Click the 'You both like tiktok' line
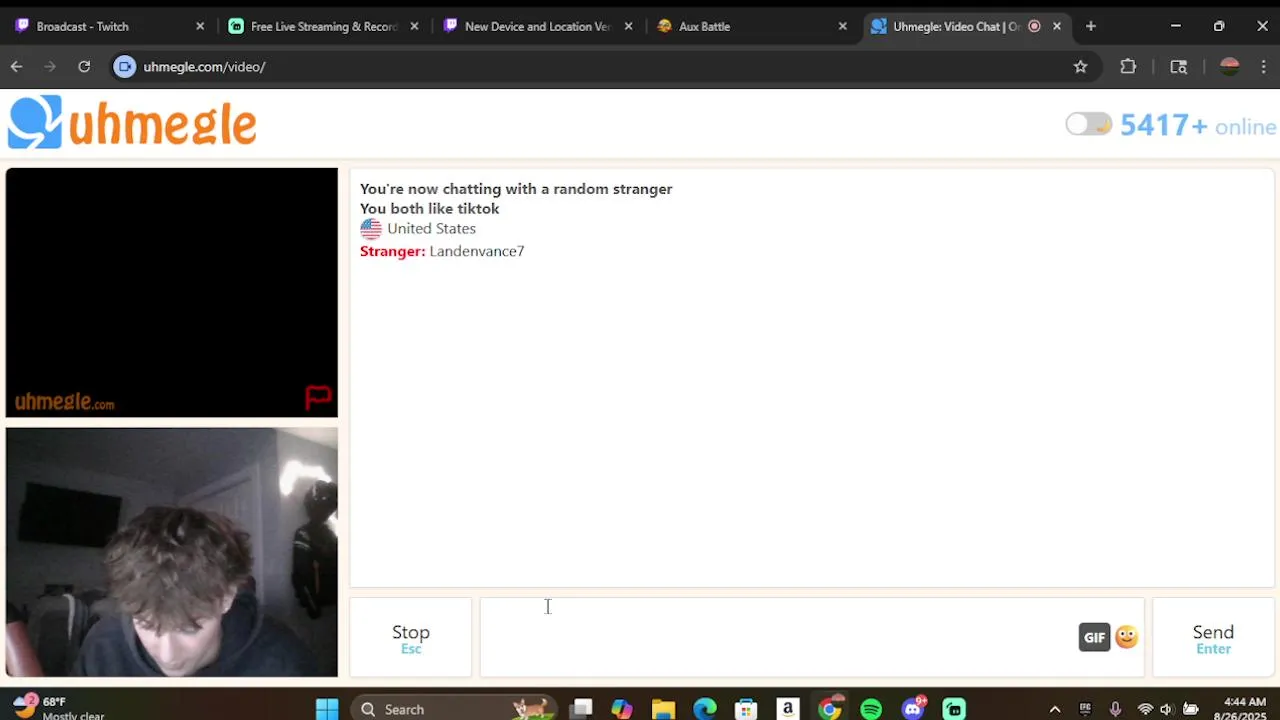Image resolution: width=1280 pixels, height=720 pixels. pos(429,209)
